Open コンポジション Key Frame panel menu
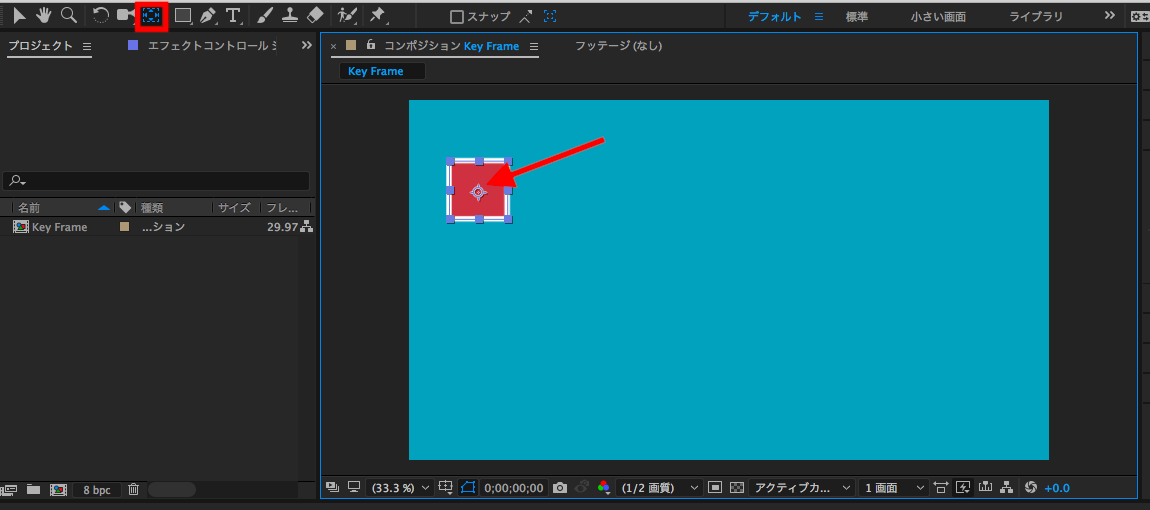Screen dimensions: 1150x510 pos(534,46)
